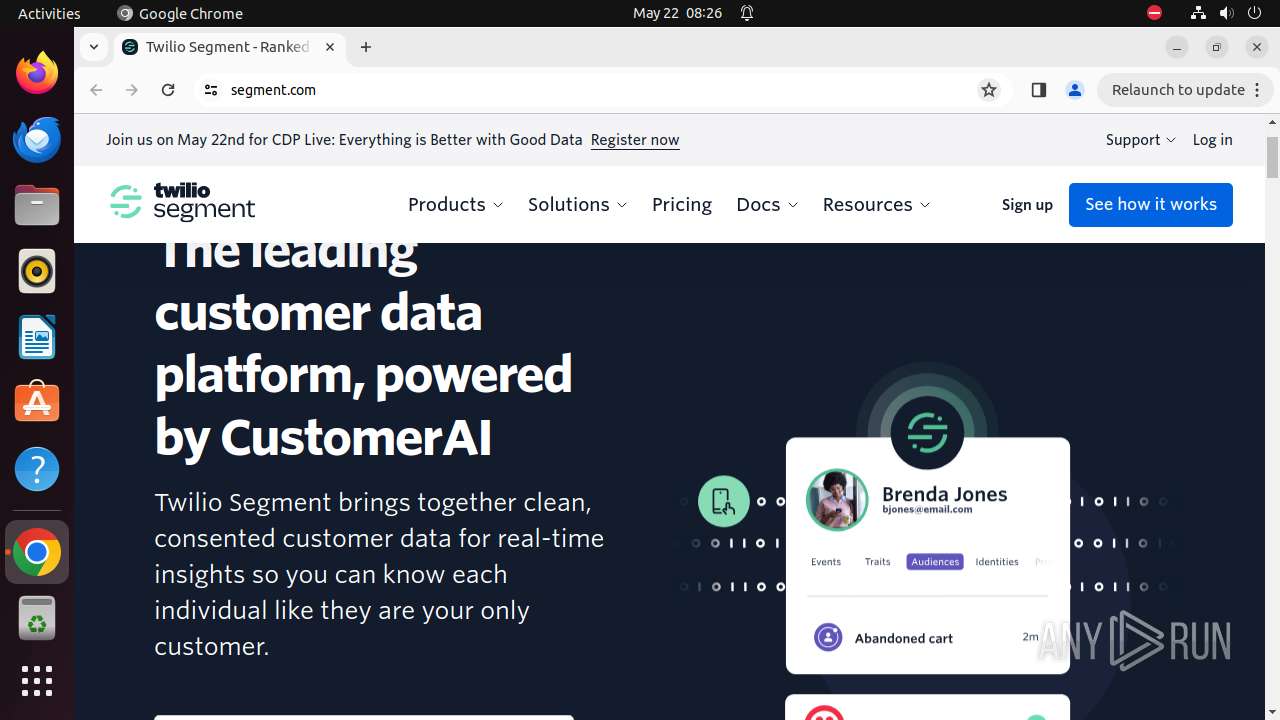
Task: Select the Events tab in the profile card
Action: pos(826,562)
